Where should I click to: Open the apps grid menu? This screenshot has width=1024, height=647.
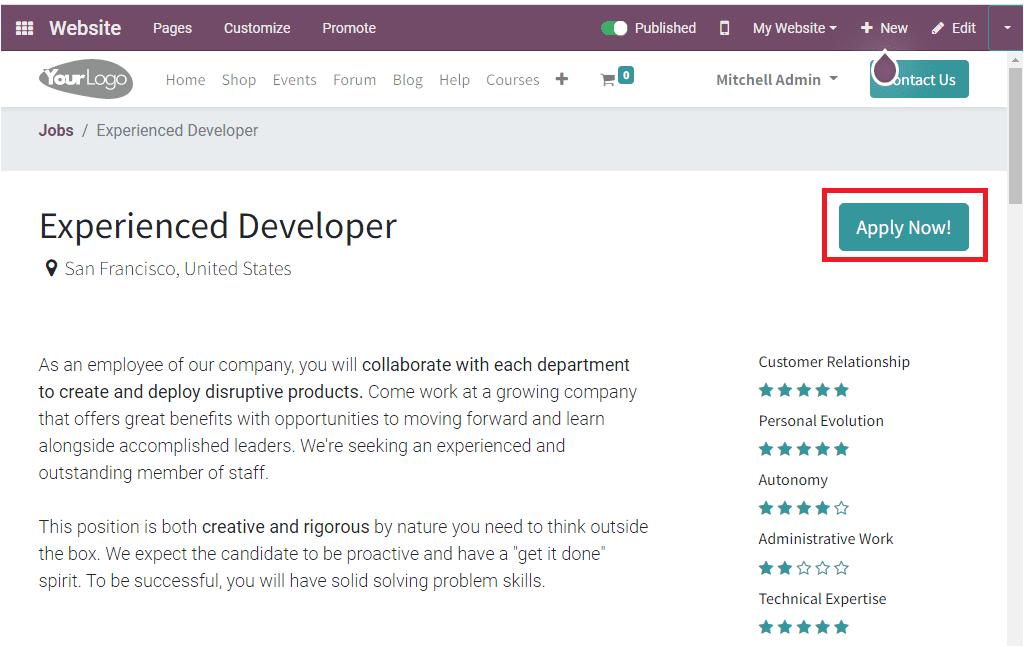[24, 27]
